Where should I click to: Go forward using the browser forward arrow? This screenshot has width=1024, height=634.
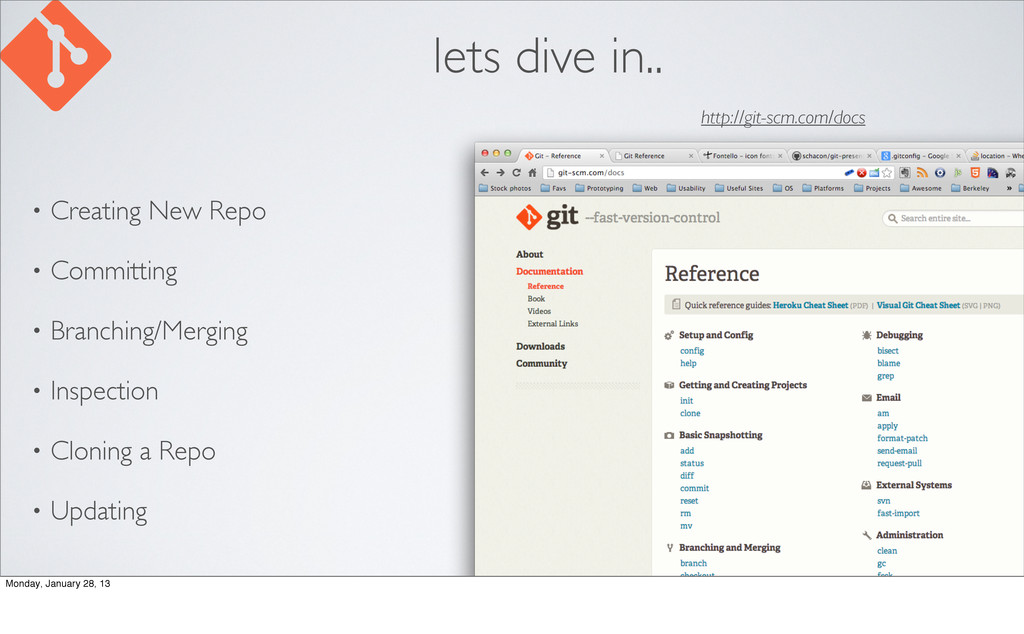pyautogui.click(x=500, y=172)
